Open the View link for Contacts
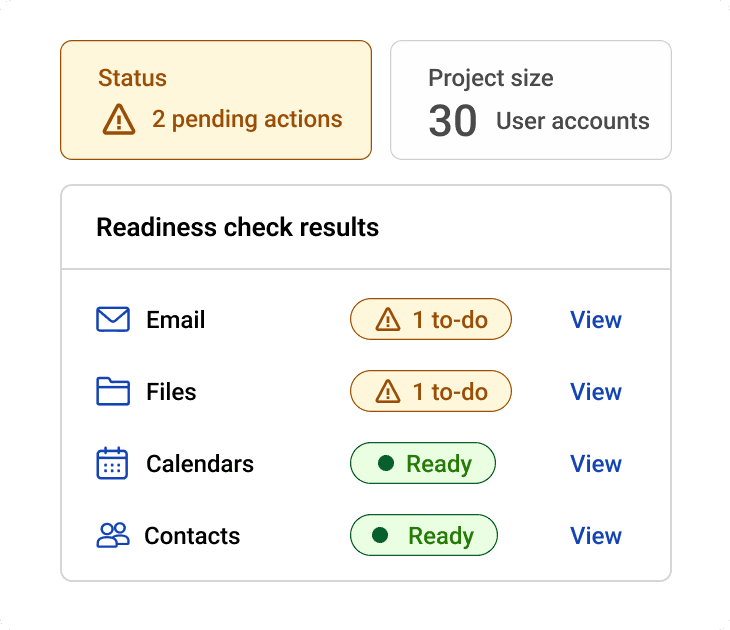The width and height of the screenshot is (730, 630). coord(596,535)
